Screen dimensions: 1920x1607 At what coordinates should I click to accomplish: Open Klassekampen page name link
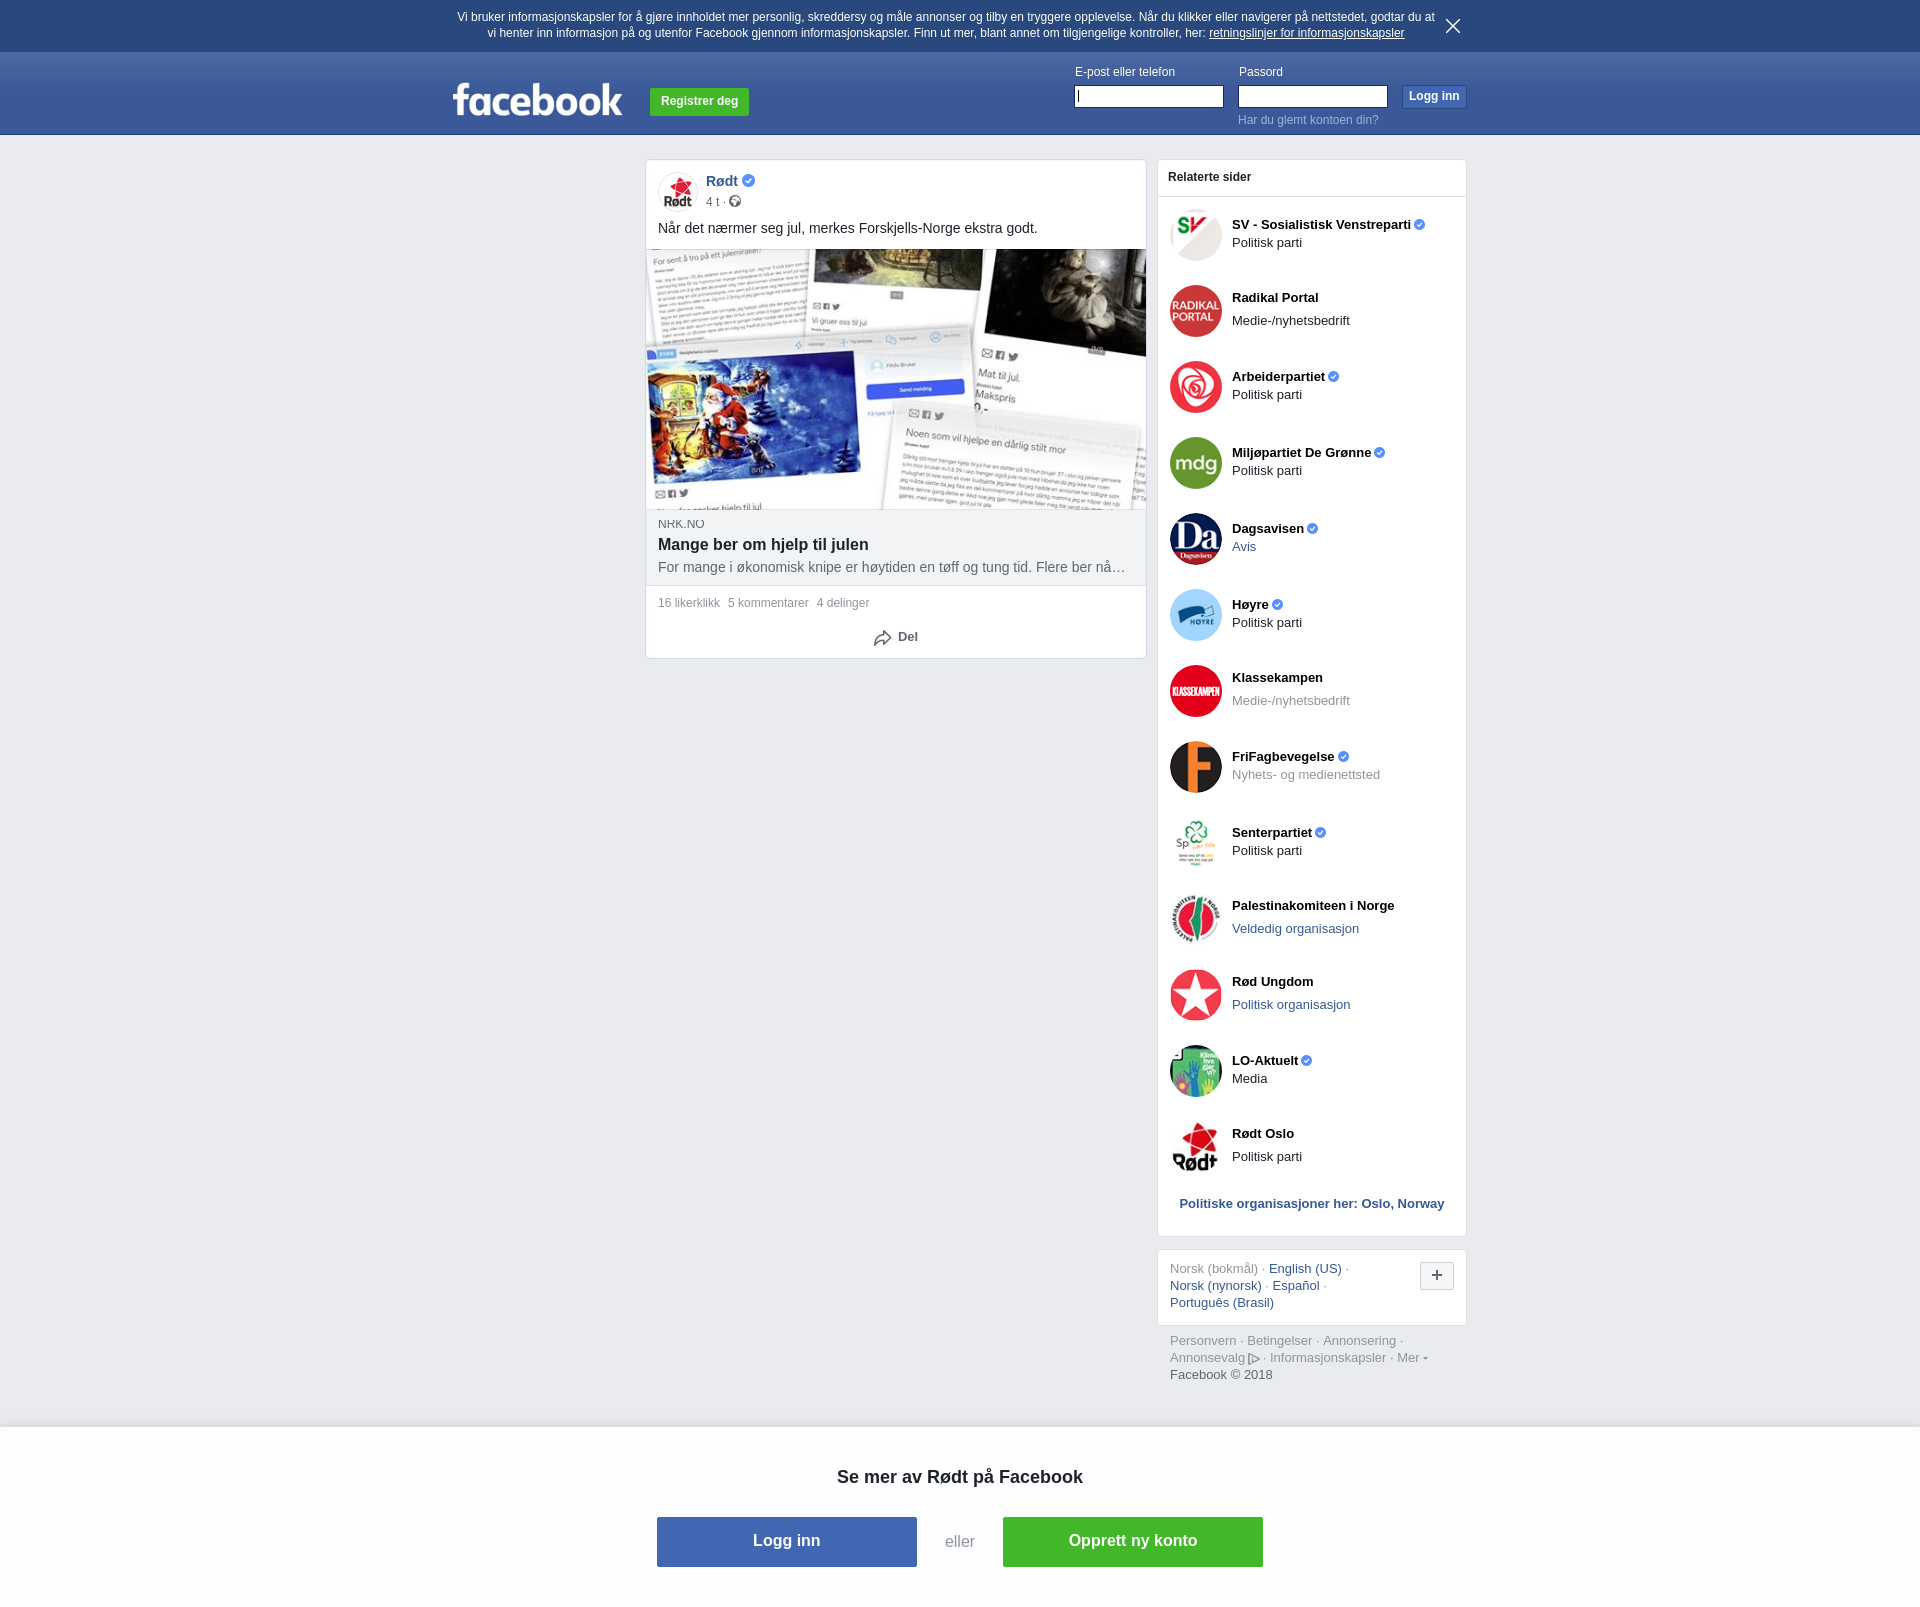1277,678
